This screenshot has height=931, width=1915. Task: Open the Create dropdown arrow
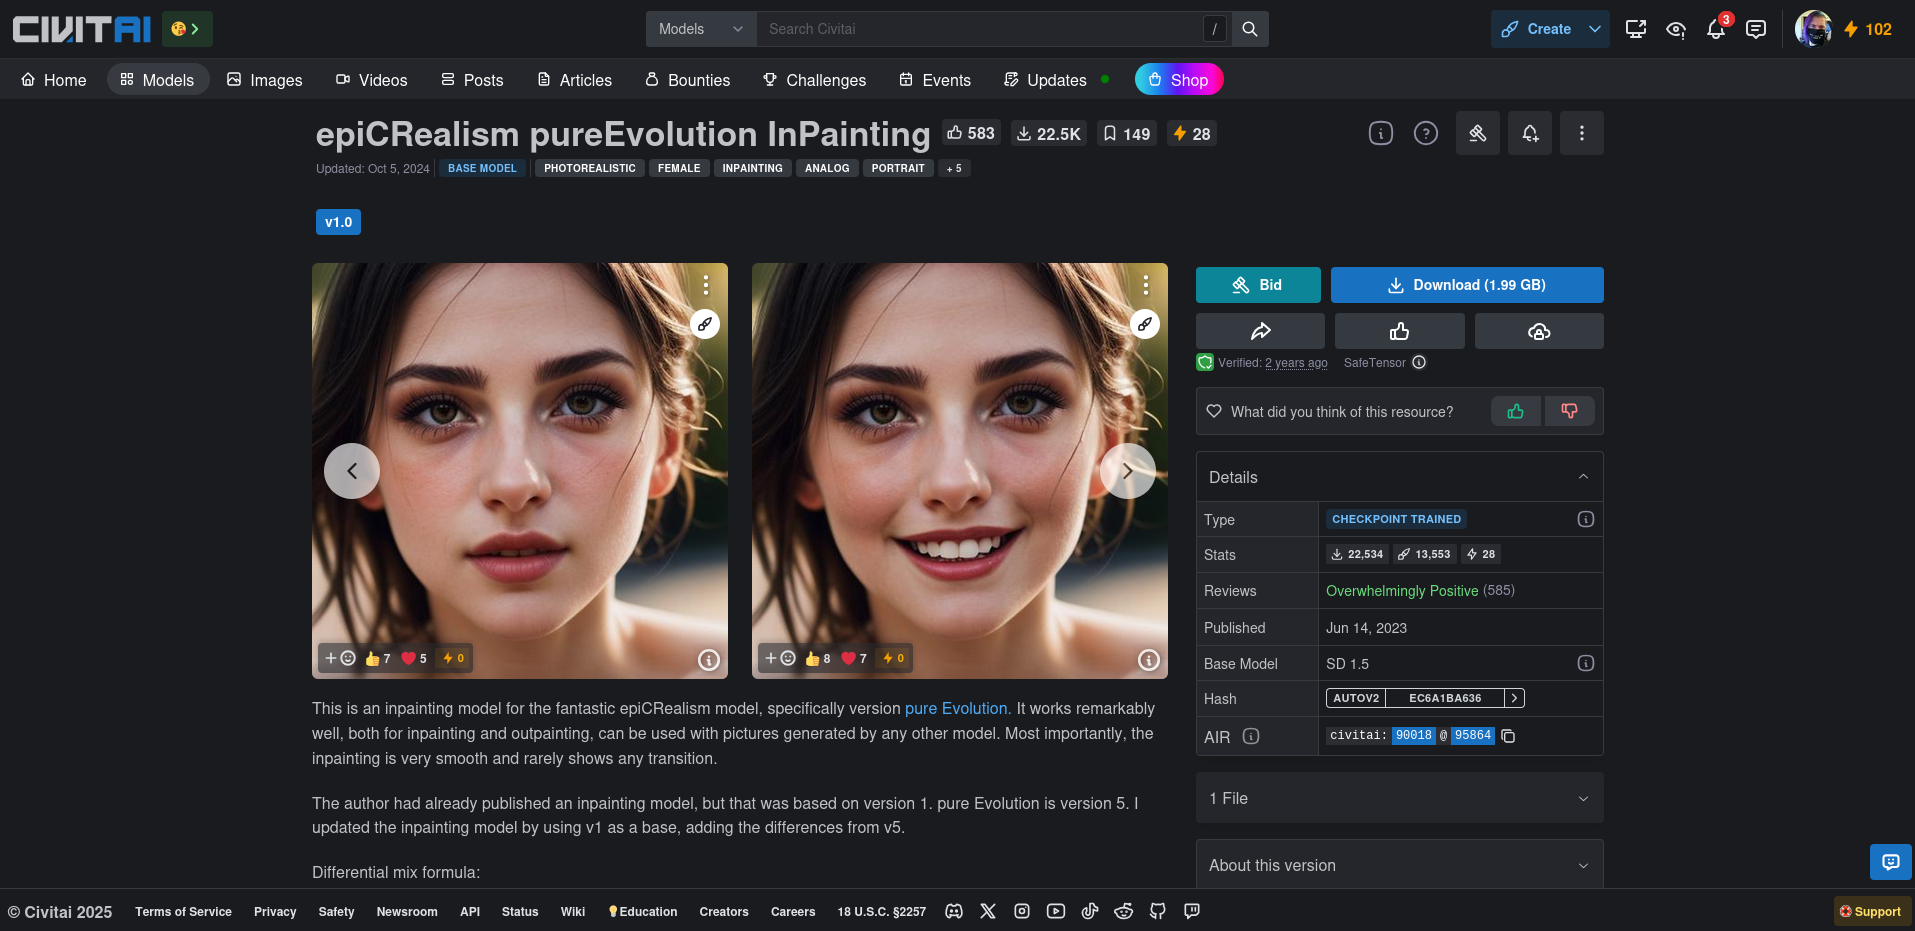[x=1595, y=29]
